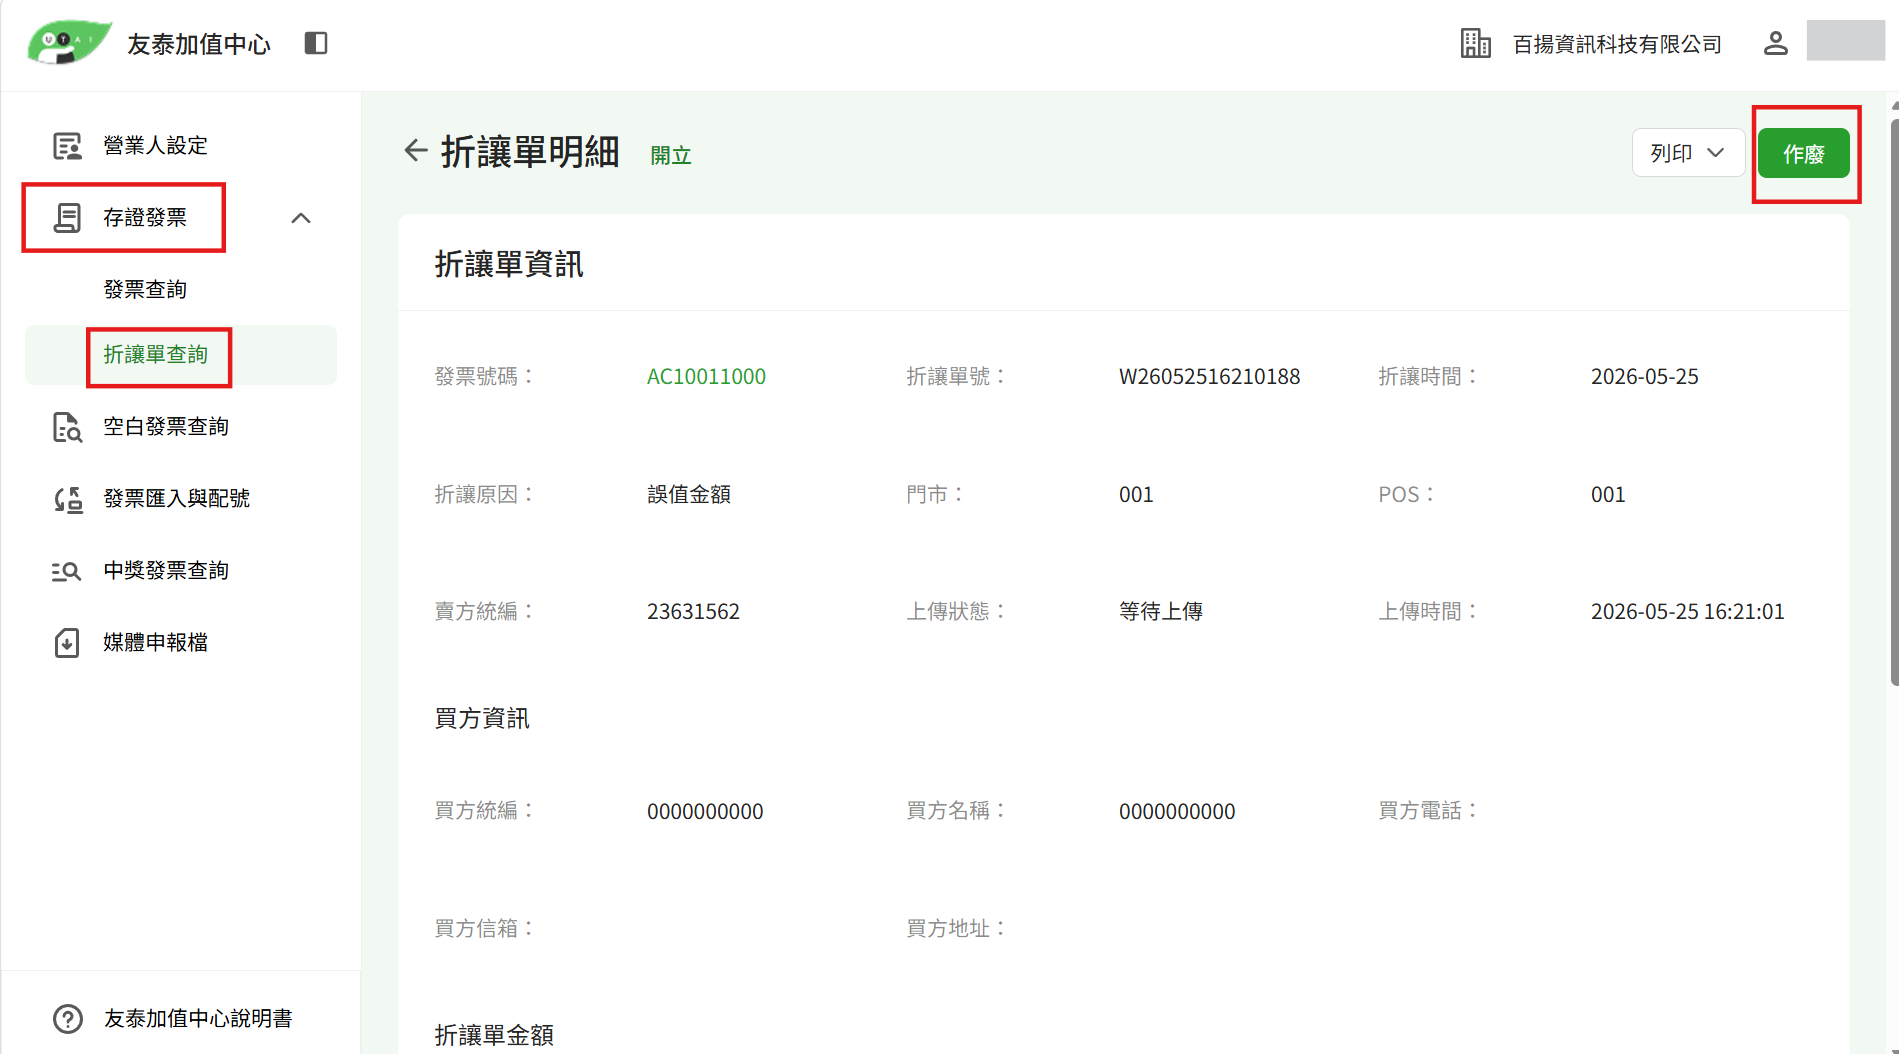Go back using the arrow icon
The height and width of the screenshot is (1054, 1899).
click(x=415, y=151)
